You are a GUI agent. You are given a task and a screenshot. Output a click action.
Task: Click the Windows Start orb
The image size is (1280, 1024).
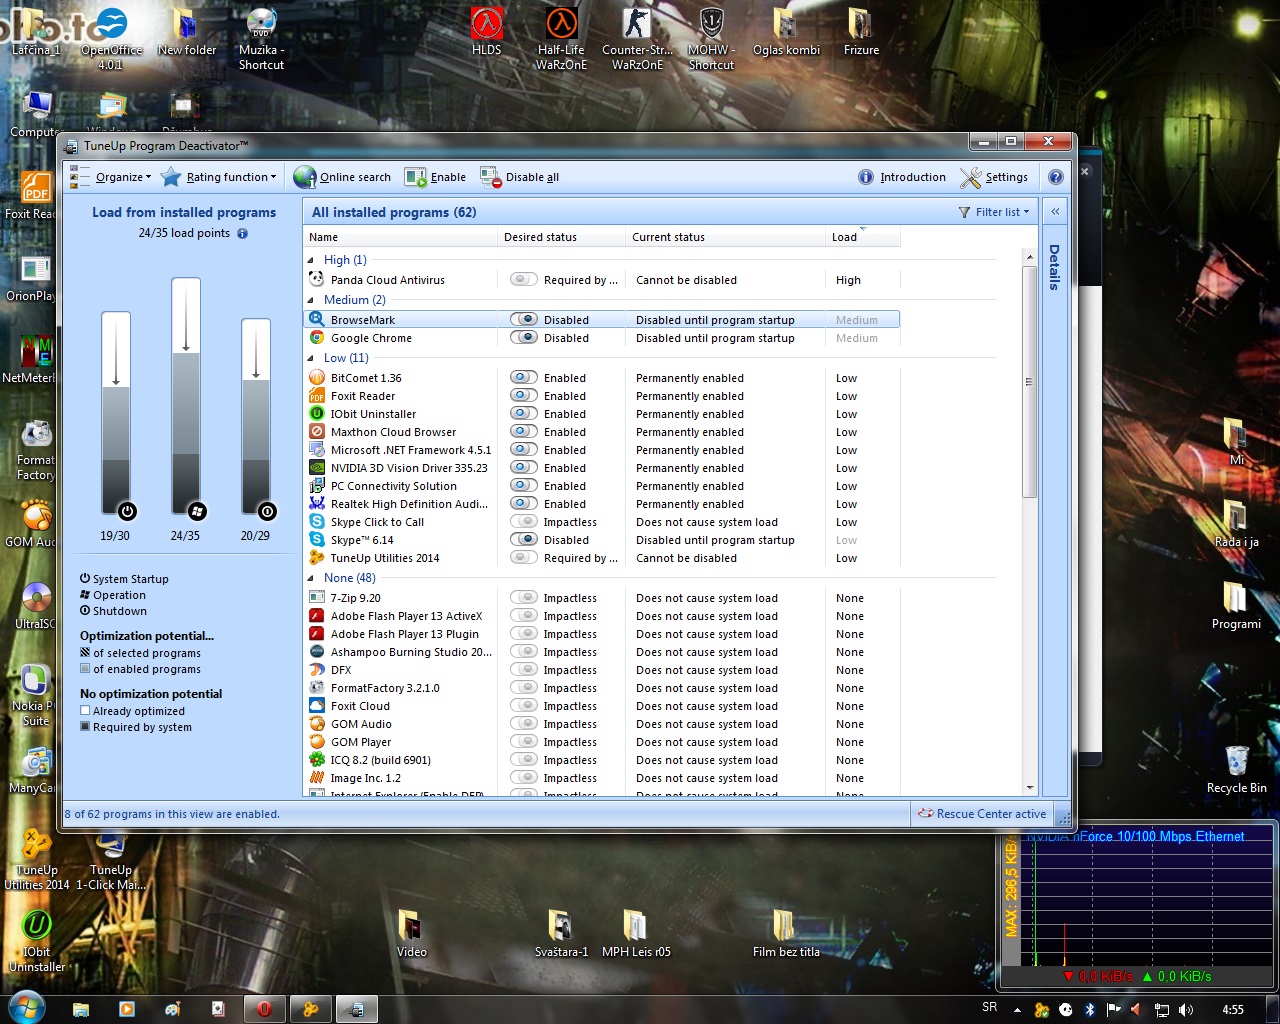coord(26,1007)
